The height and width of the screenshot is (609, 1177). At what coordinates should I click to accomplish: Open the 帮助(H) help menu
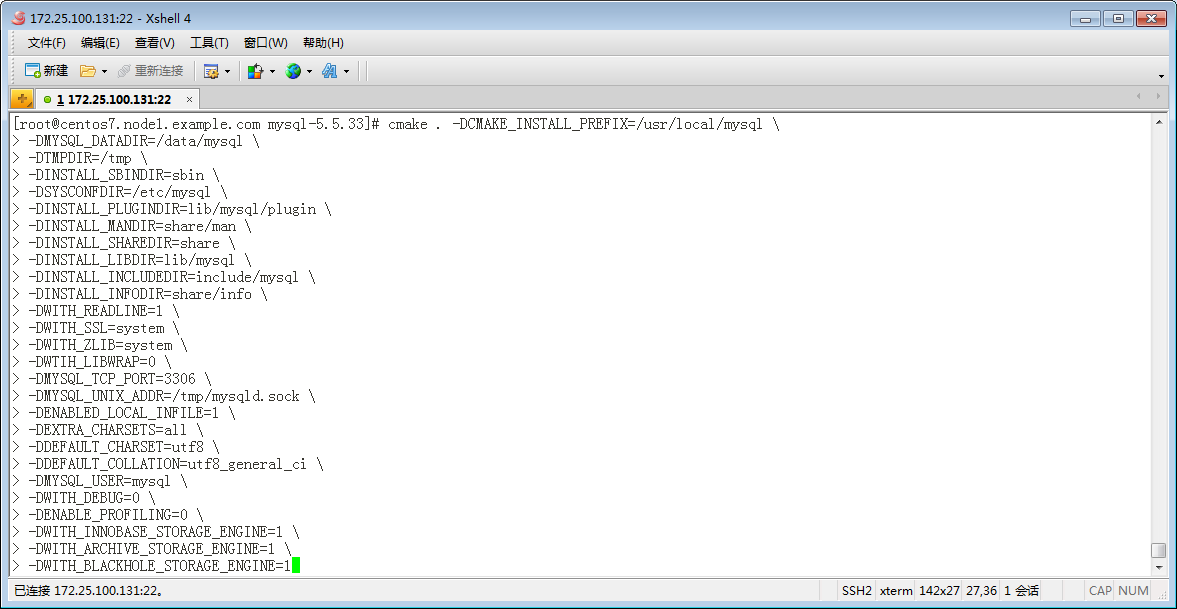coord(320,42)
